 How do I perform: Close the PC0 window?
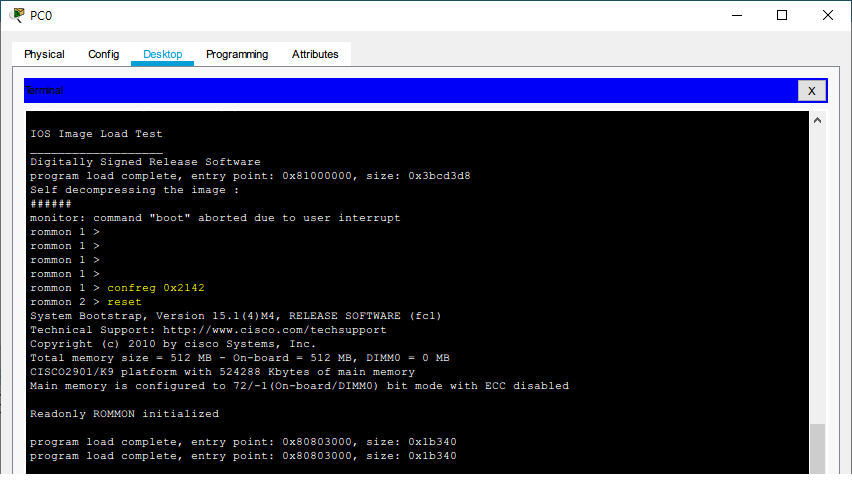pyautogui.click(x=827, y=15)
